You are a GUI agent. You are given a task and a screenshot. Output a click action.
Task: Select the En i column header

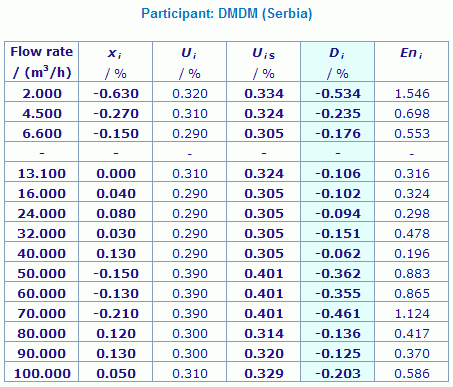pyautogui.click(x=412, y=62)
